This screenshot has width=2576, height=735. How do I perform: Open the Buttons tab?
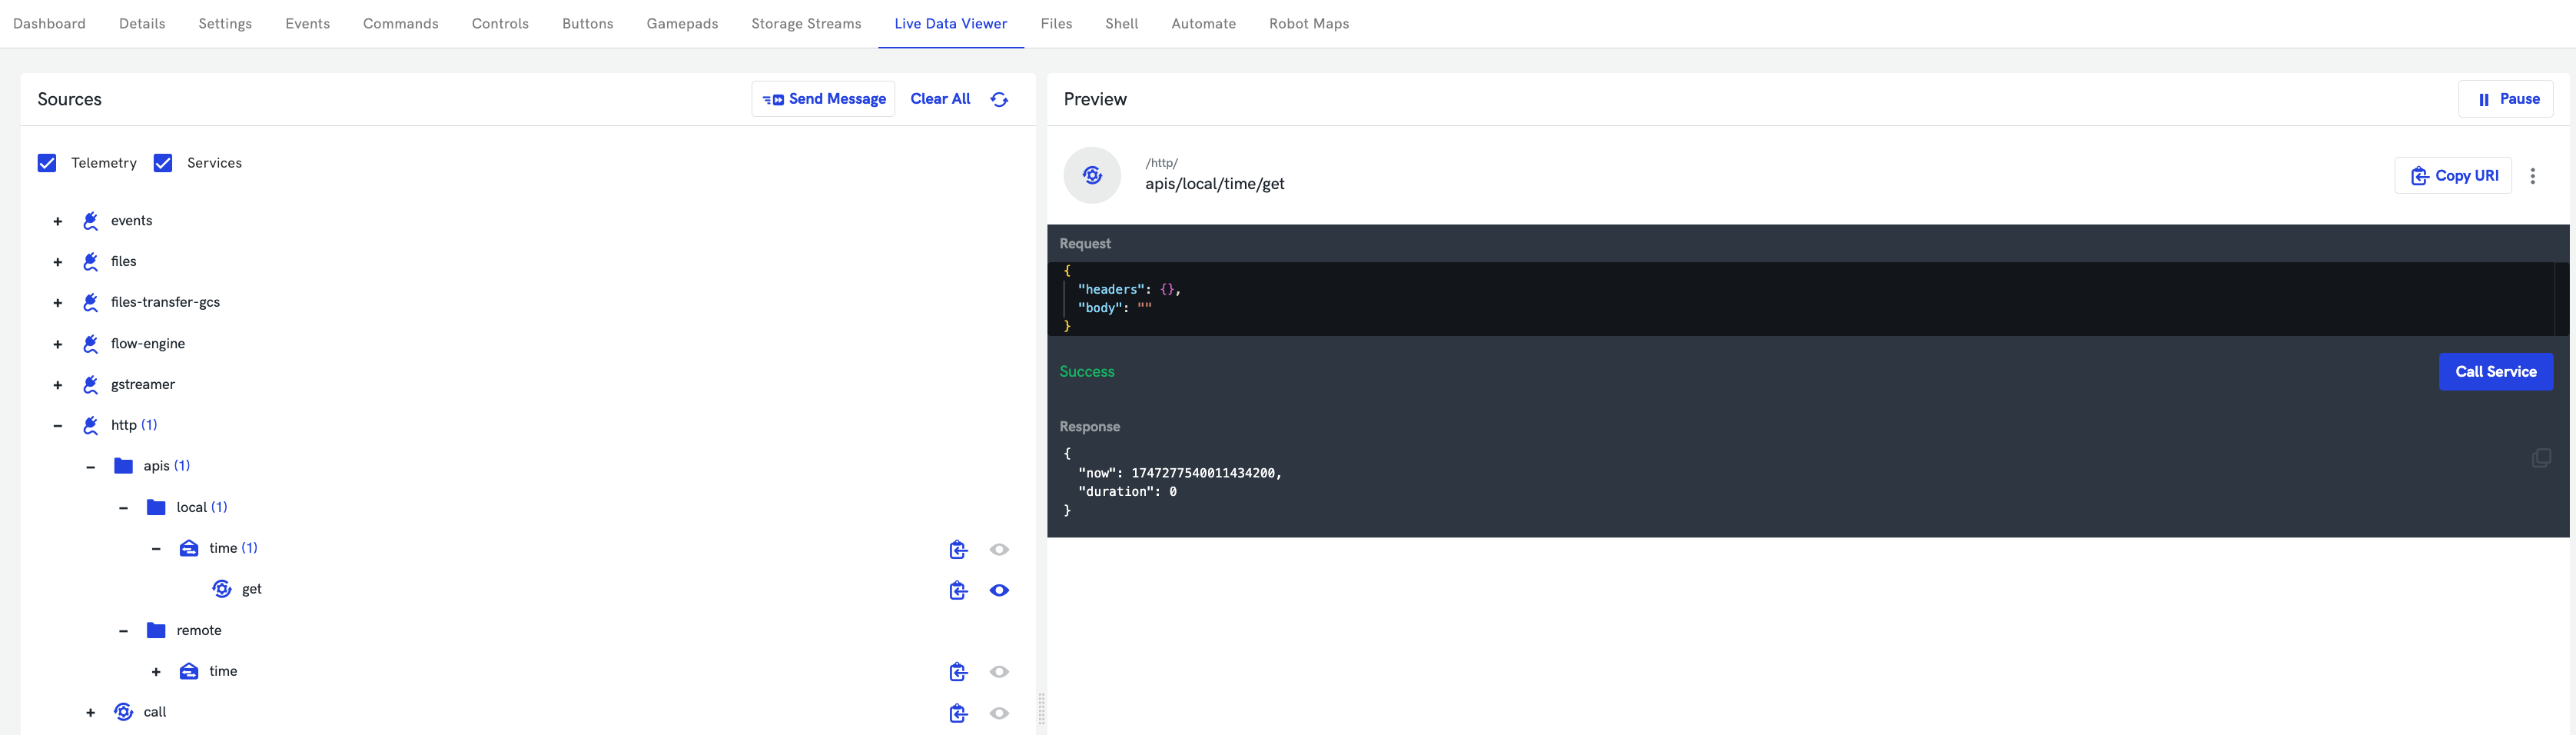(x=588, y=23)
